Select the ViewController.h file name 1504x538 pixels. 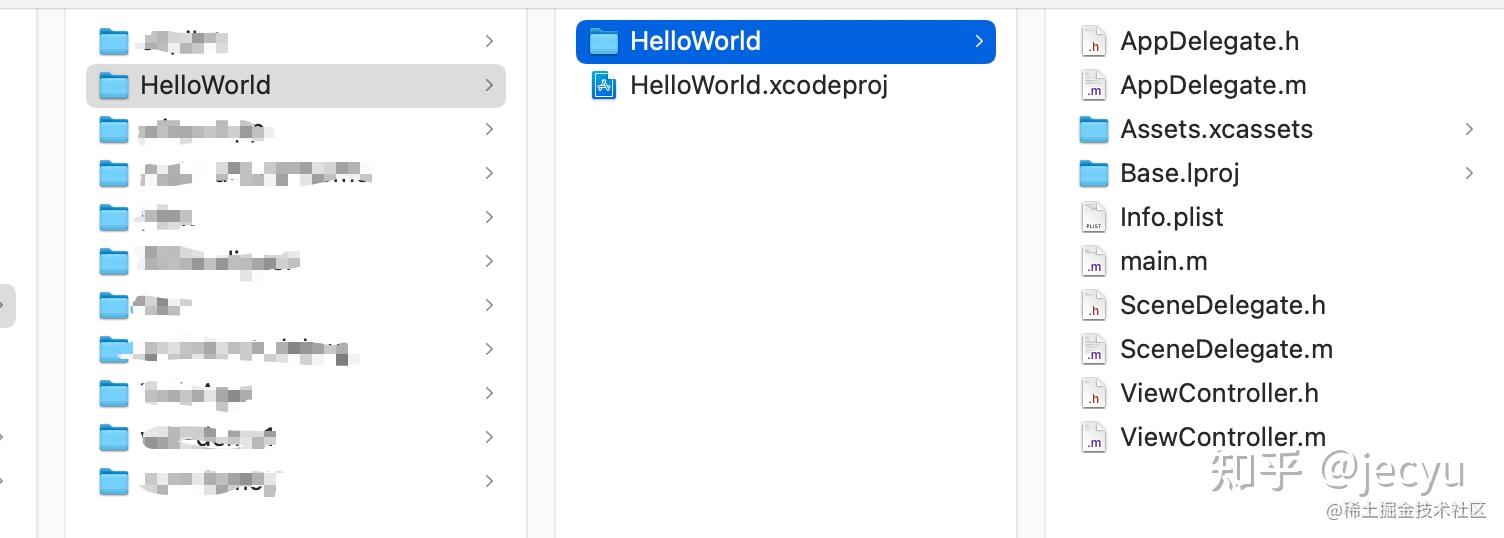click(1219, 393)
